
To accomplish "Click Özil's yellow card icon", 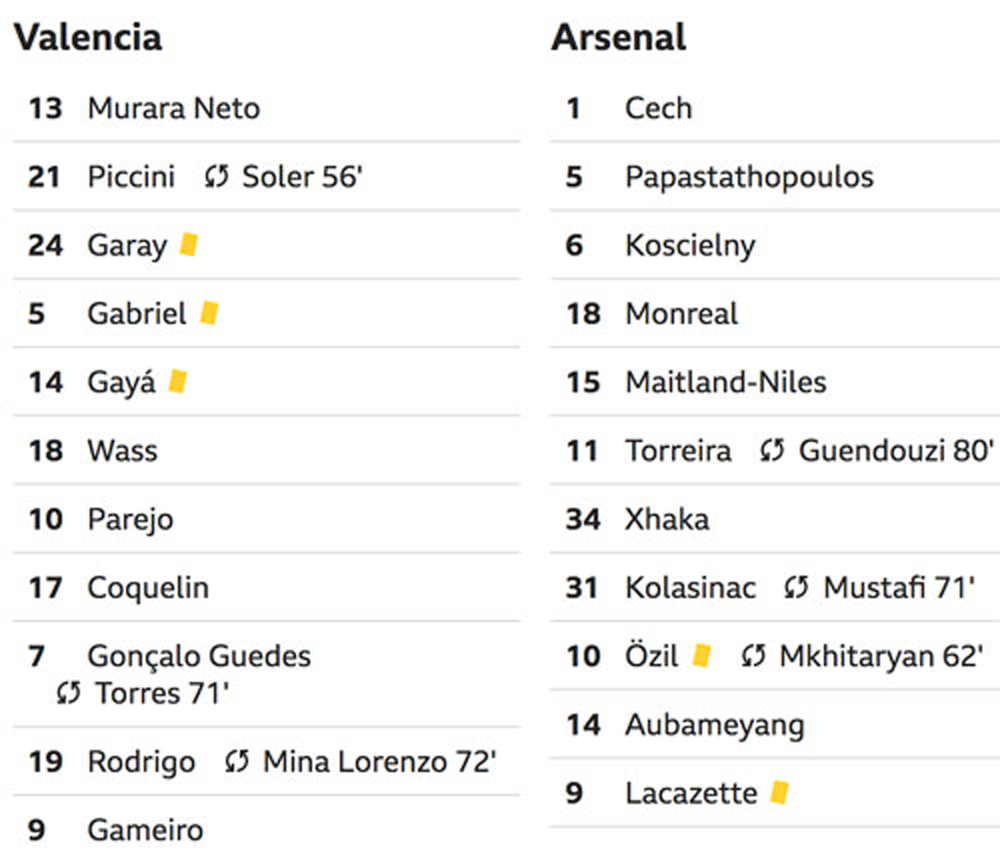I will (702, 655).
